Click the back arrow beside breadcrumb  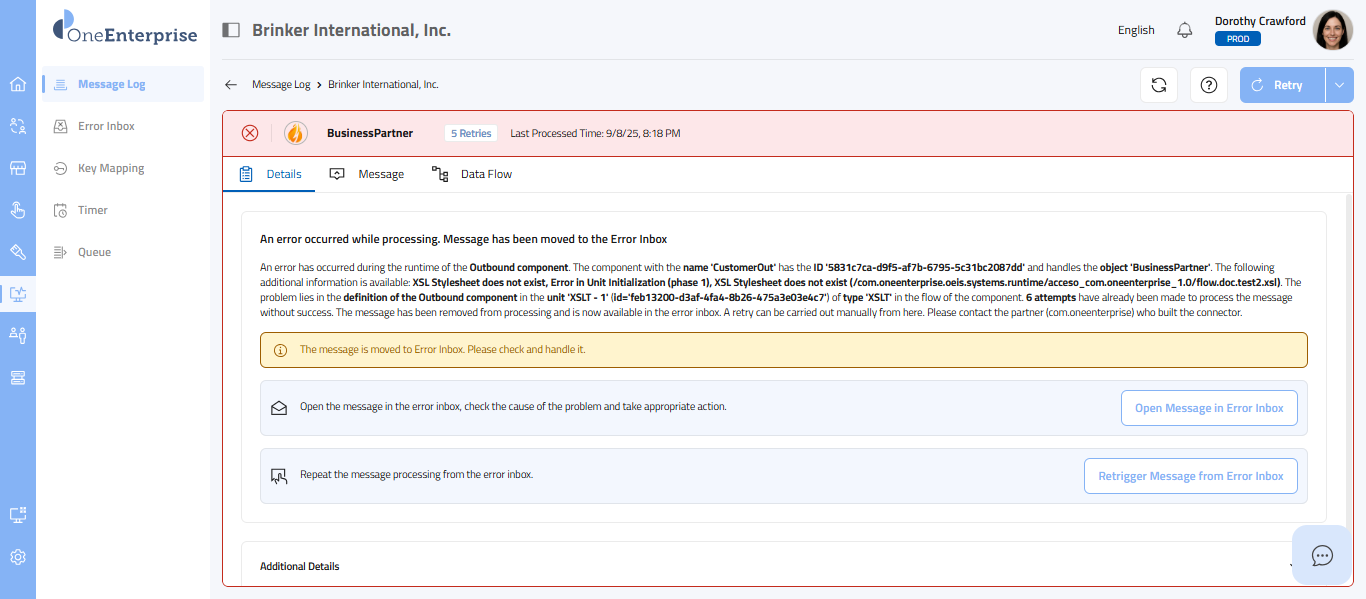tap(231, 85)
